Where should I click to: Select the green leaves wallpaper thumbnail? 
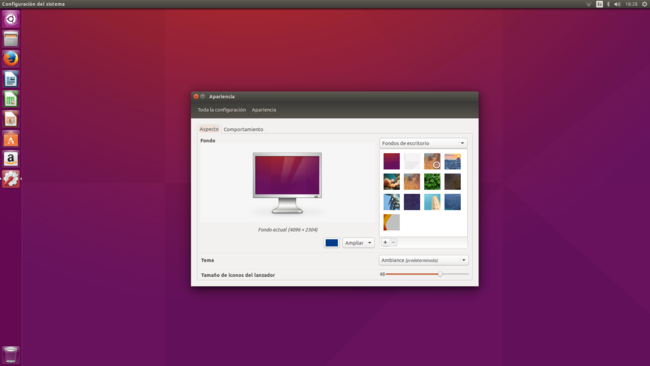[x=432, y=182]
